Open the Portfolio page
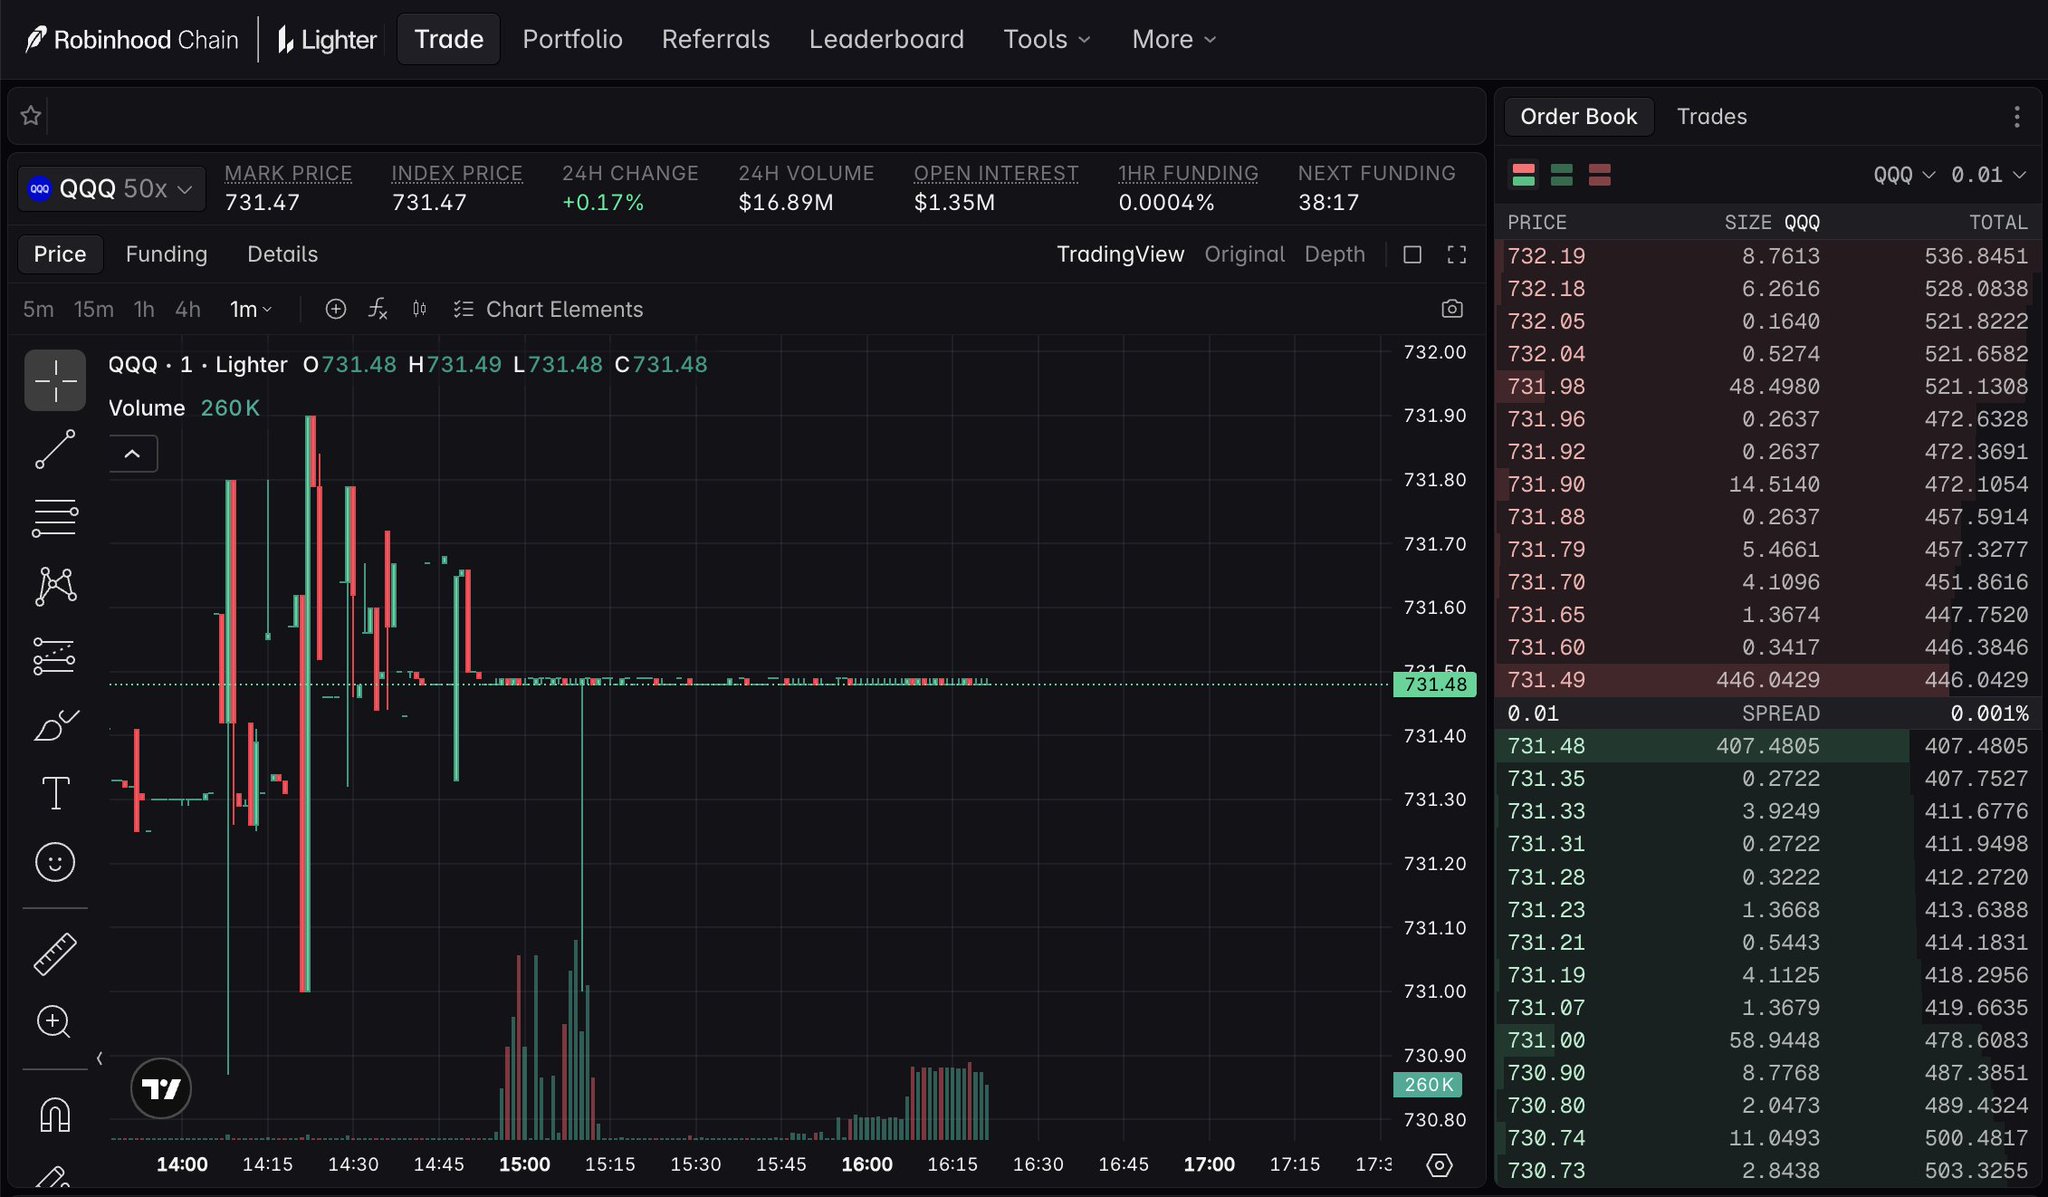This screenshot has width=2048, height=1197. pyautogui.click(x=572, y=39)
